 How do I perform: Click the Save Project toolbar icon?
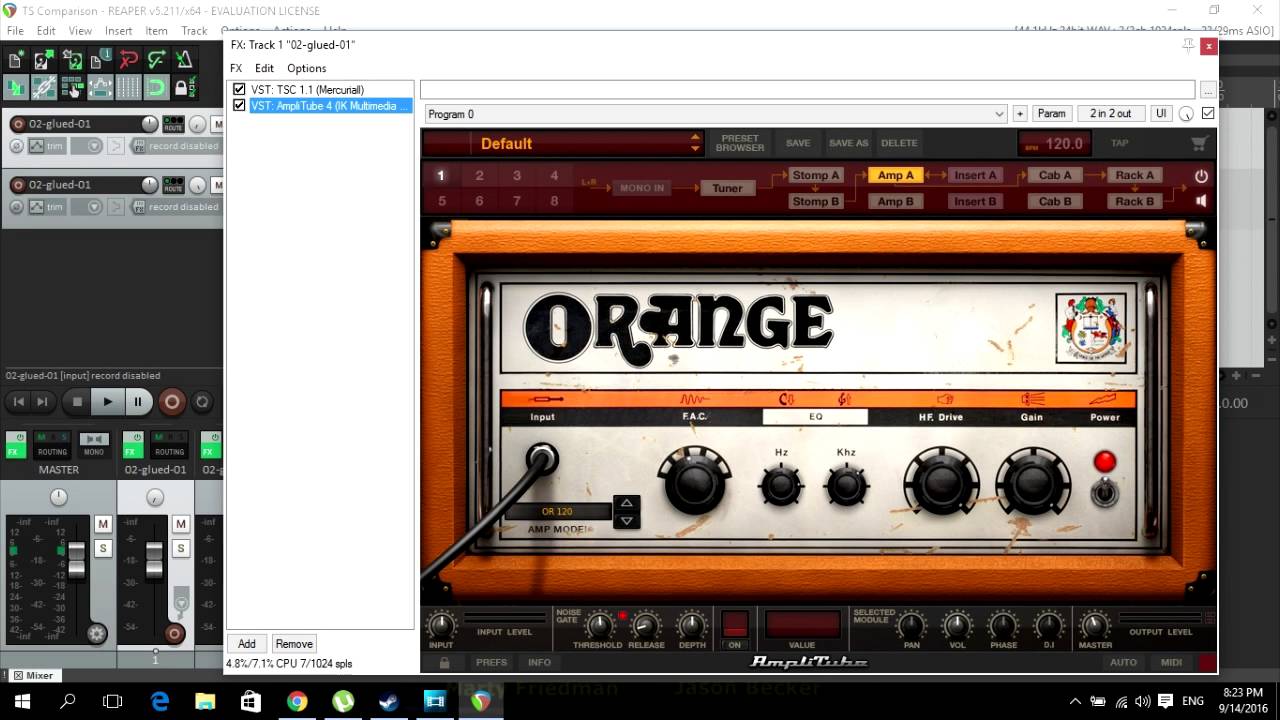click(x=72, y=60)
